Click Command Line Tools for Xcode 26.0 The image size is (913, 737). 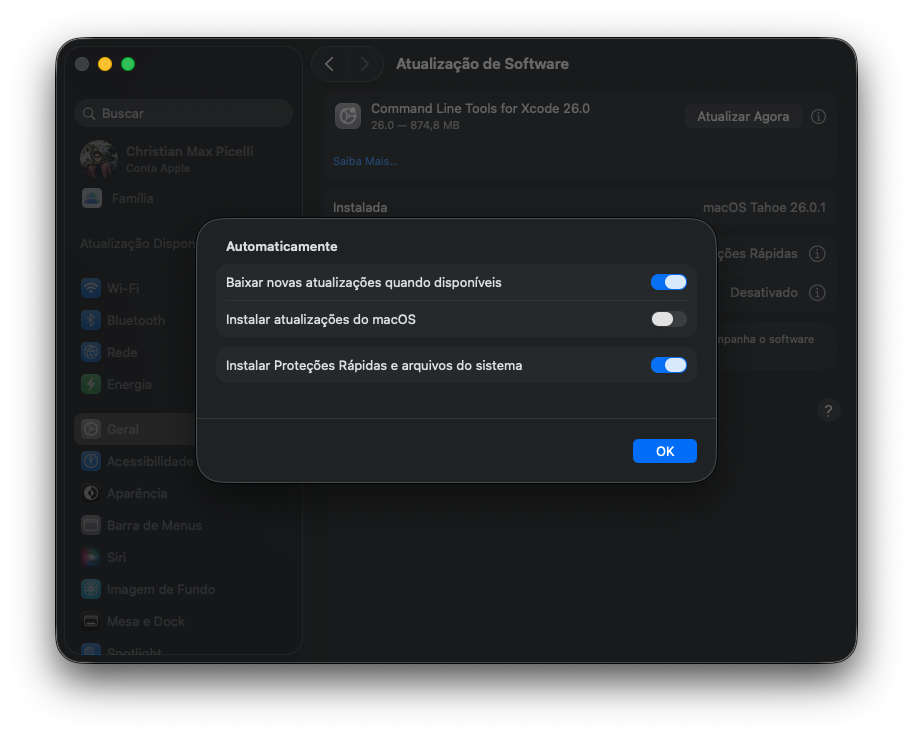(x=480, y=109)
